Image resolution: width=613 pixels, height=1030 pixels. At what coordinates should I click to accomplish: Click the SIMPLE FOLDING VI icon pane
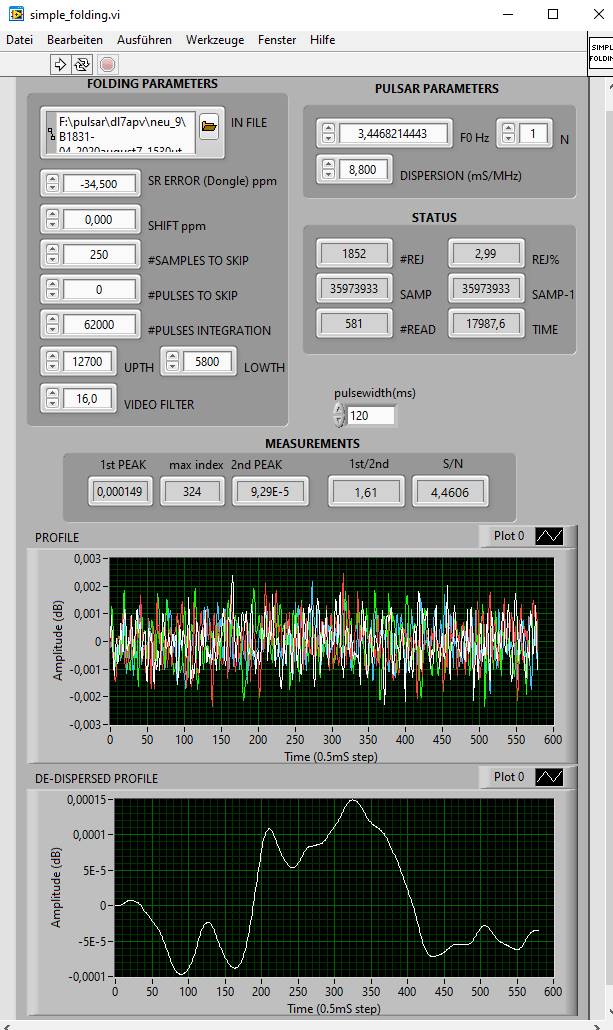click(601, 53)
